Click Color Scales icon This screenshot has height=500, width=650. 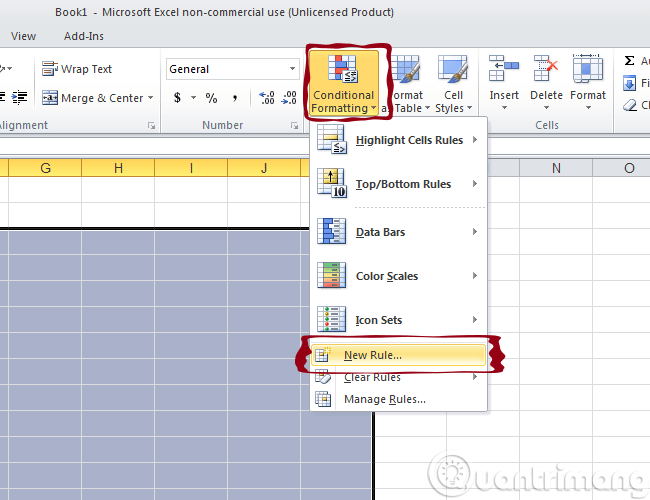331,275
